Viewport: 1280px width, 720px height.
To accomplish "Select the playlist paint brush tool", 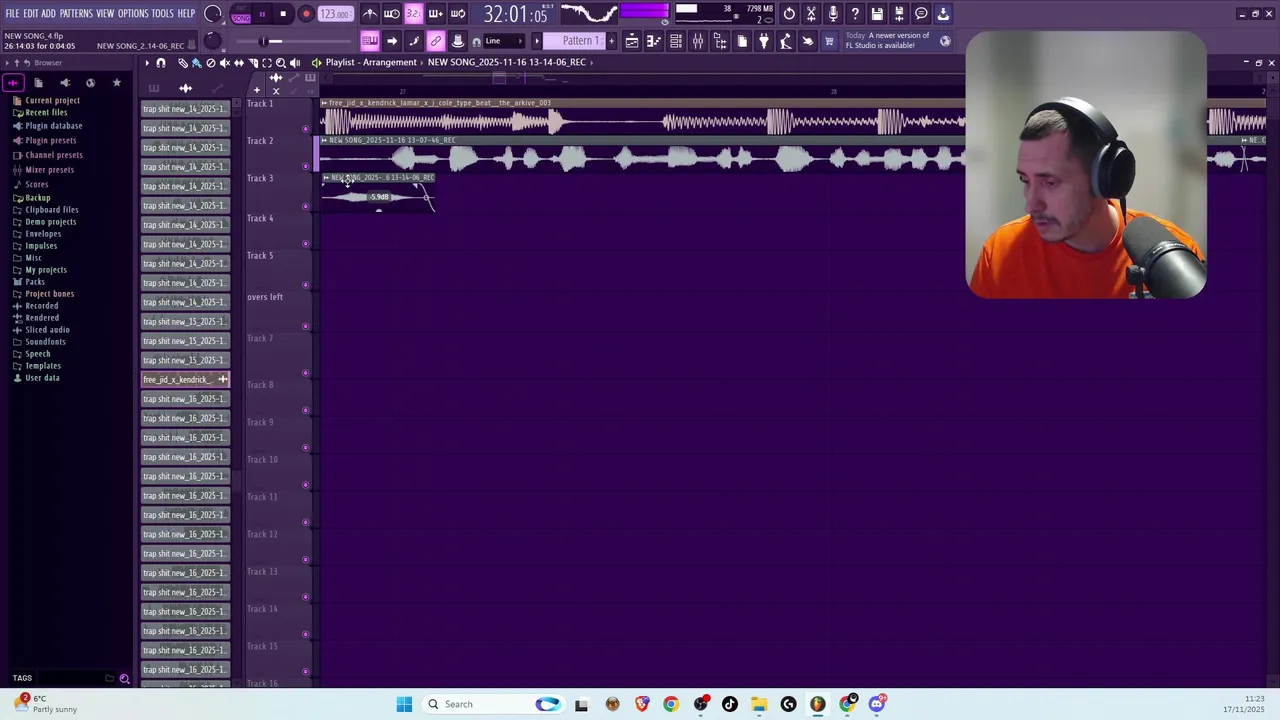I will click(x=196, y=63).
